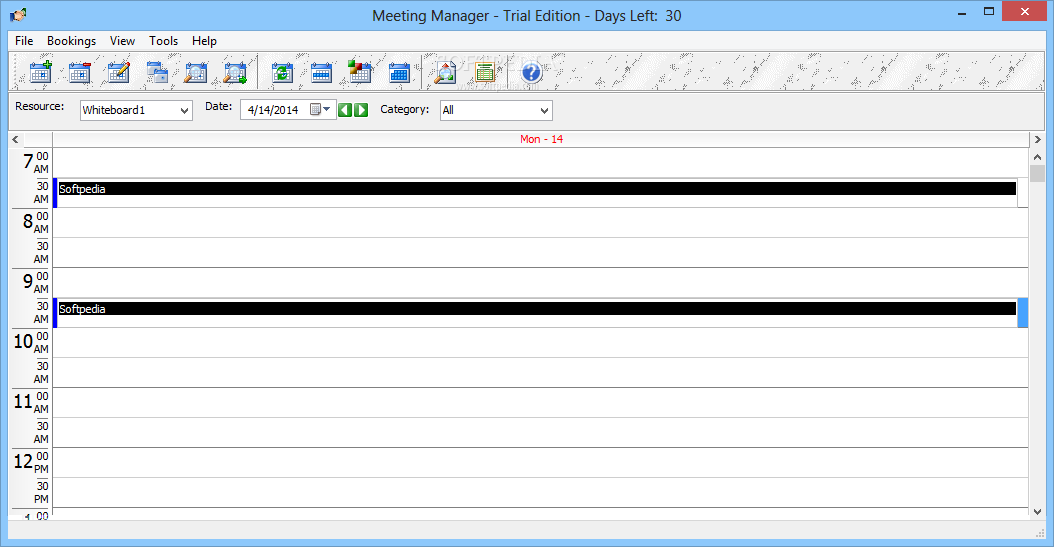Image resolution: width=1054 pixels, height=547 pixels.
Task: Click the 11:00 AM time label
Action: (31, 402)
